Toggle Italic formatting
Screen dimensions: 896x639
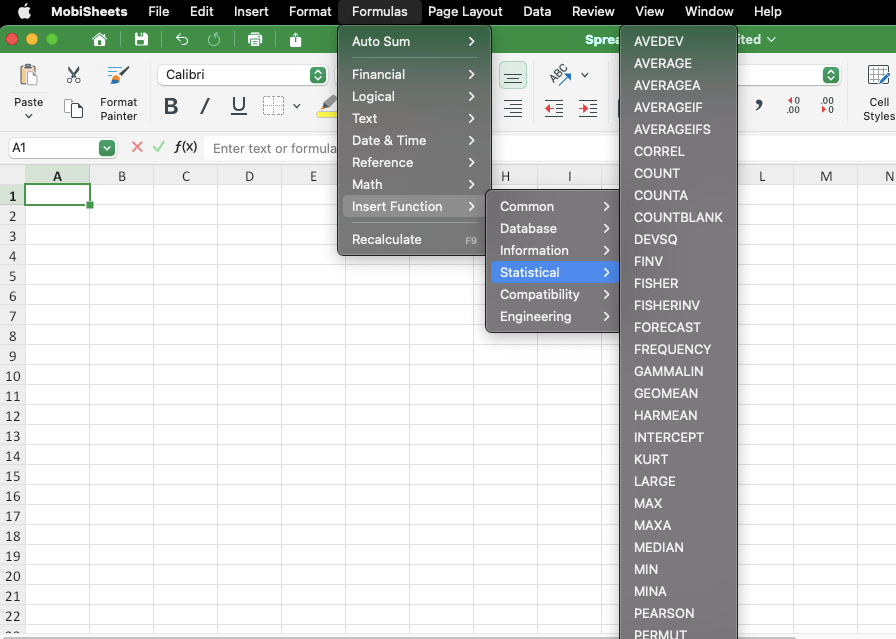pyautogui.click(x=205, y=107)
